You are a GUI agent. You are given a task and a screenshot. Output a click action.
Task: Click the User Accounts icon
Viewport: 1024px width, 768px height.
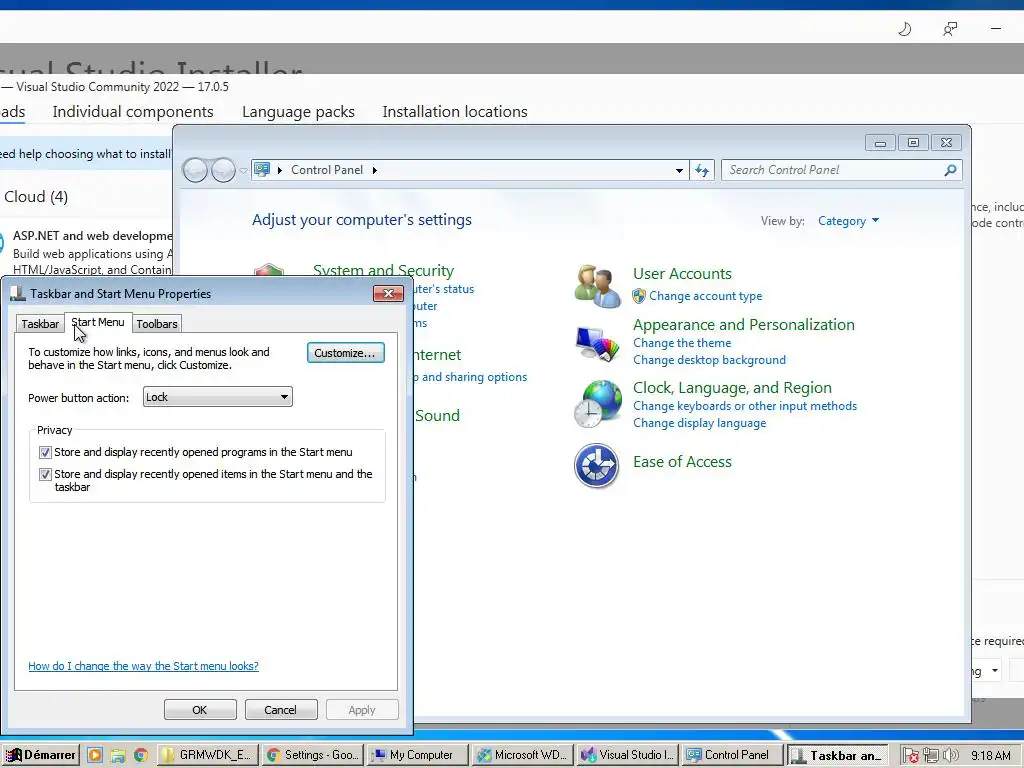[597, 286]
